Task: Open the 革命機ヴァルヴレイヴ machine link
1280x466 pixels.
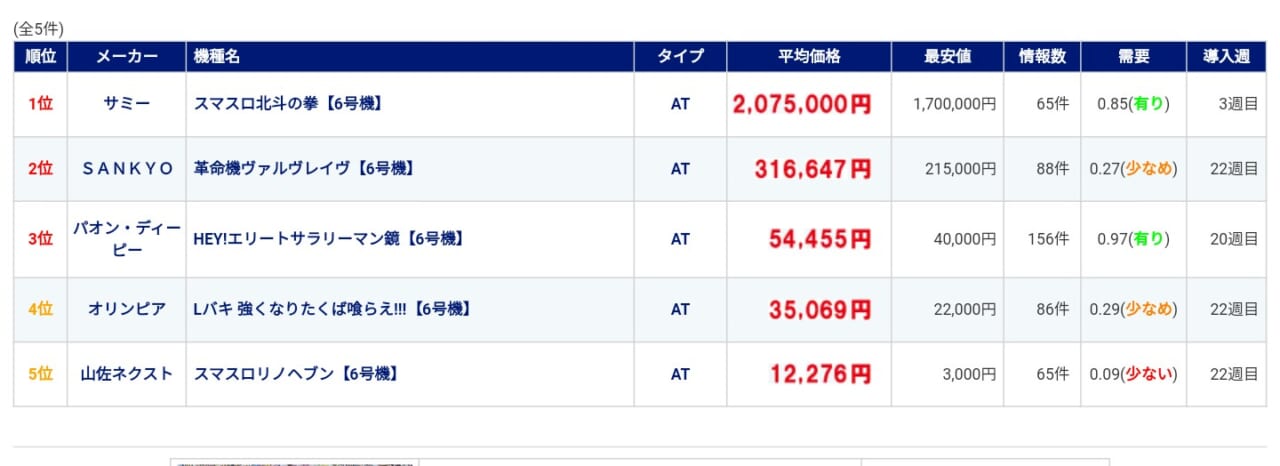Action: click(x=304, y=169)
